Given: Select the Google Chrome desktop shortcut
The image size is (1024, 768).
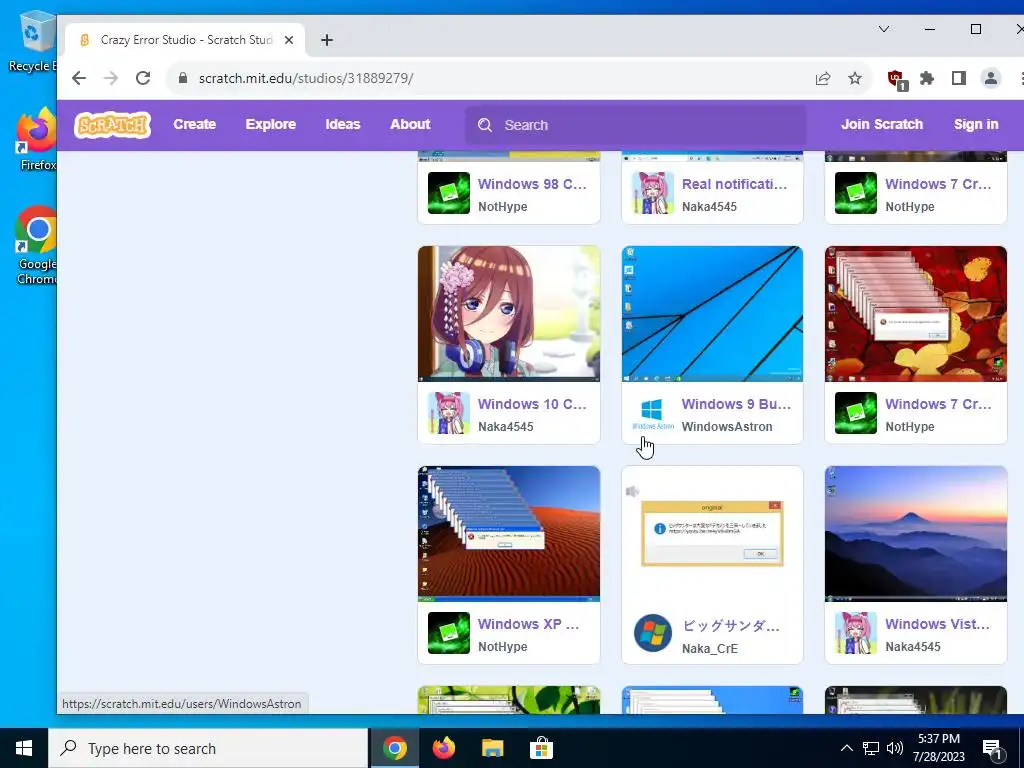Looking at the screenshot, I should coord(37,246).
